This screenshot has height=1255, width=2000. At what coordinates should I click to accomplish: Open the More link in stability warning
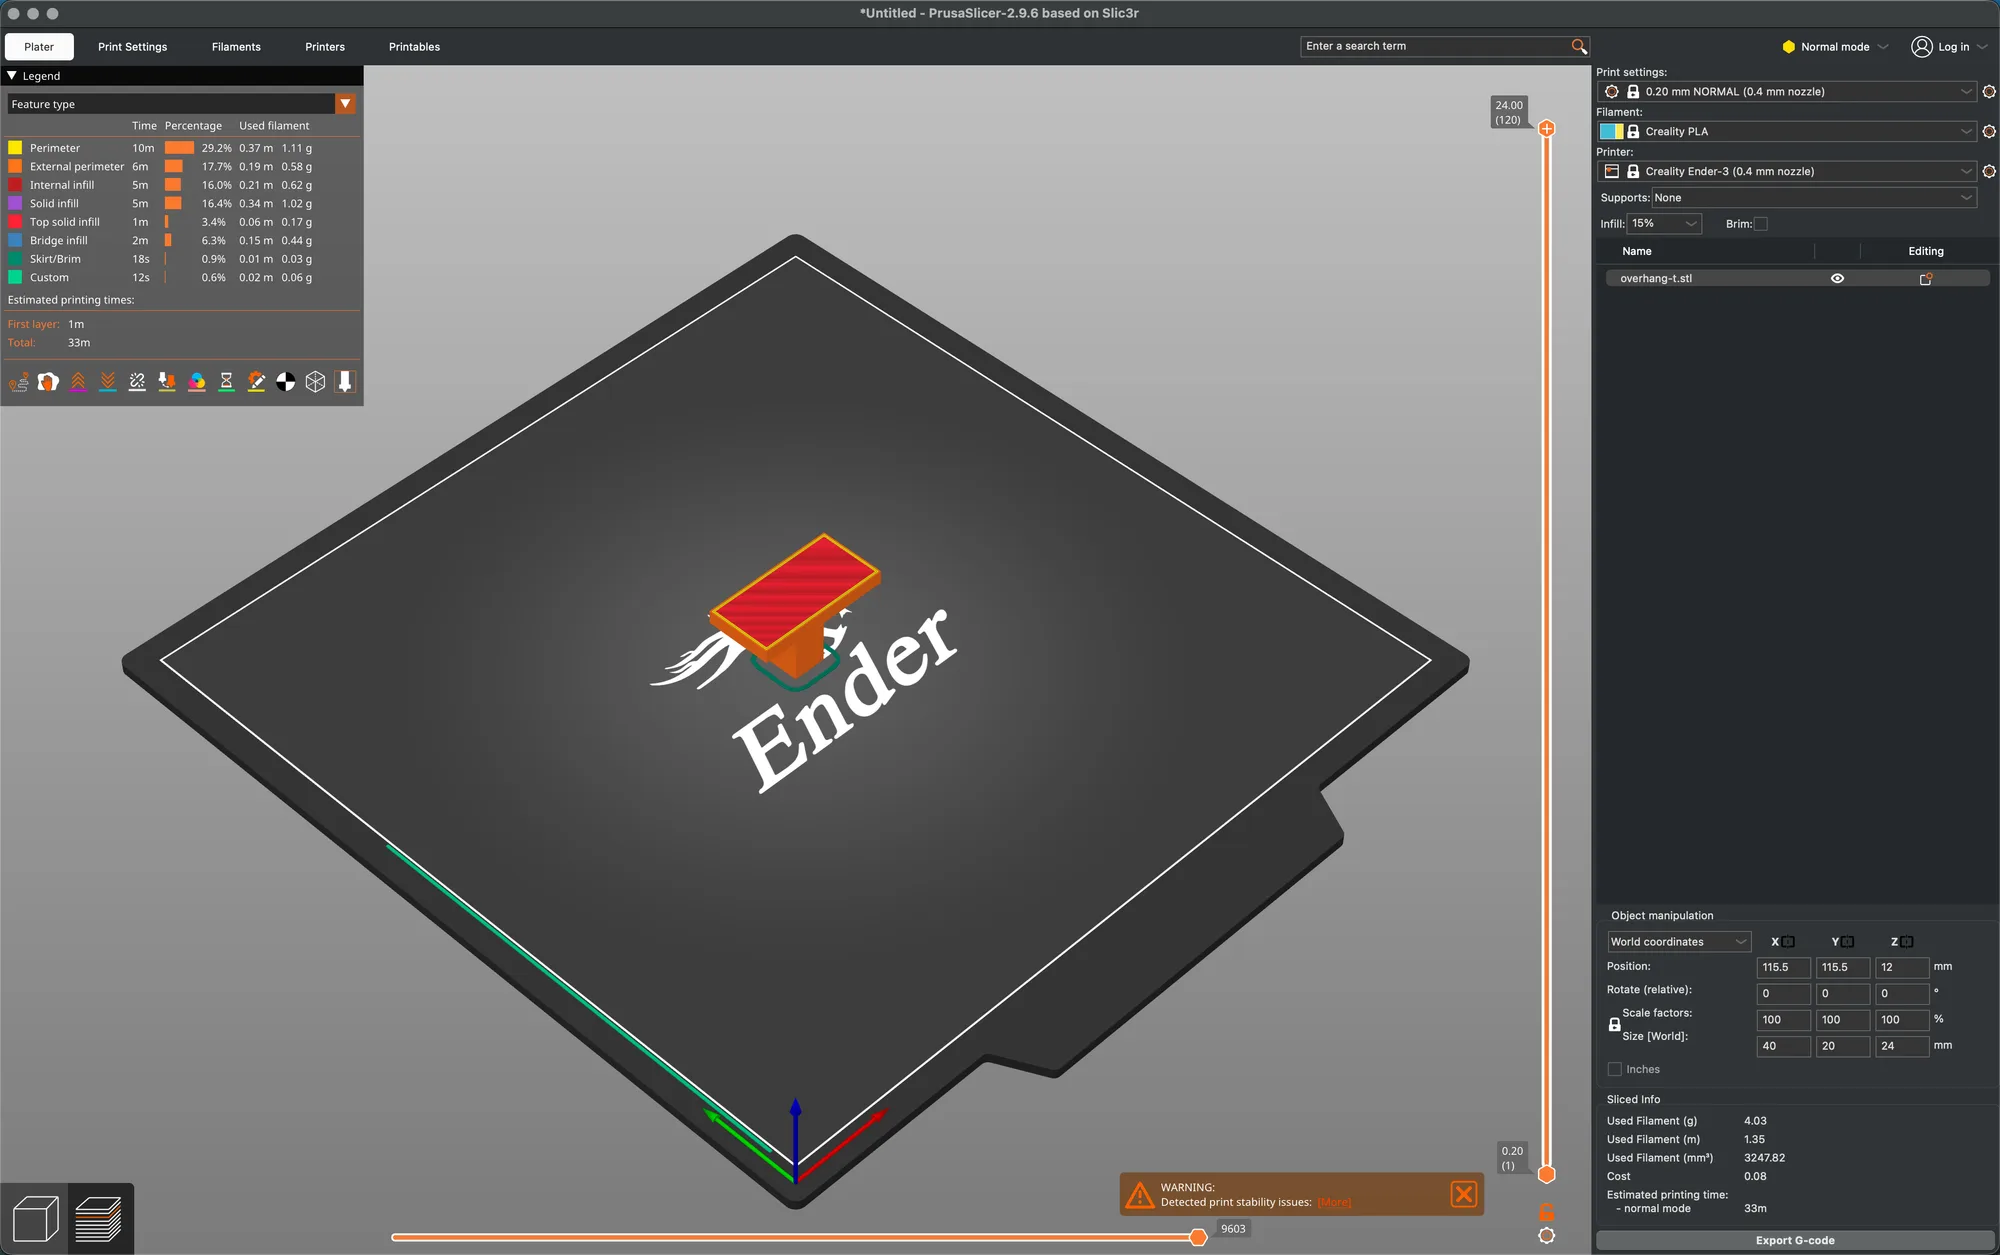click(1334, 1202)
